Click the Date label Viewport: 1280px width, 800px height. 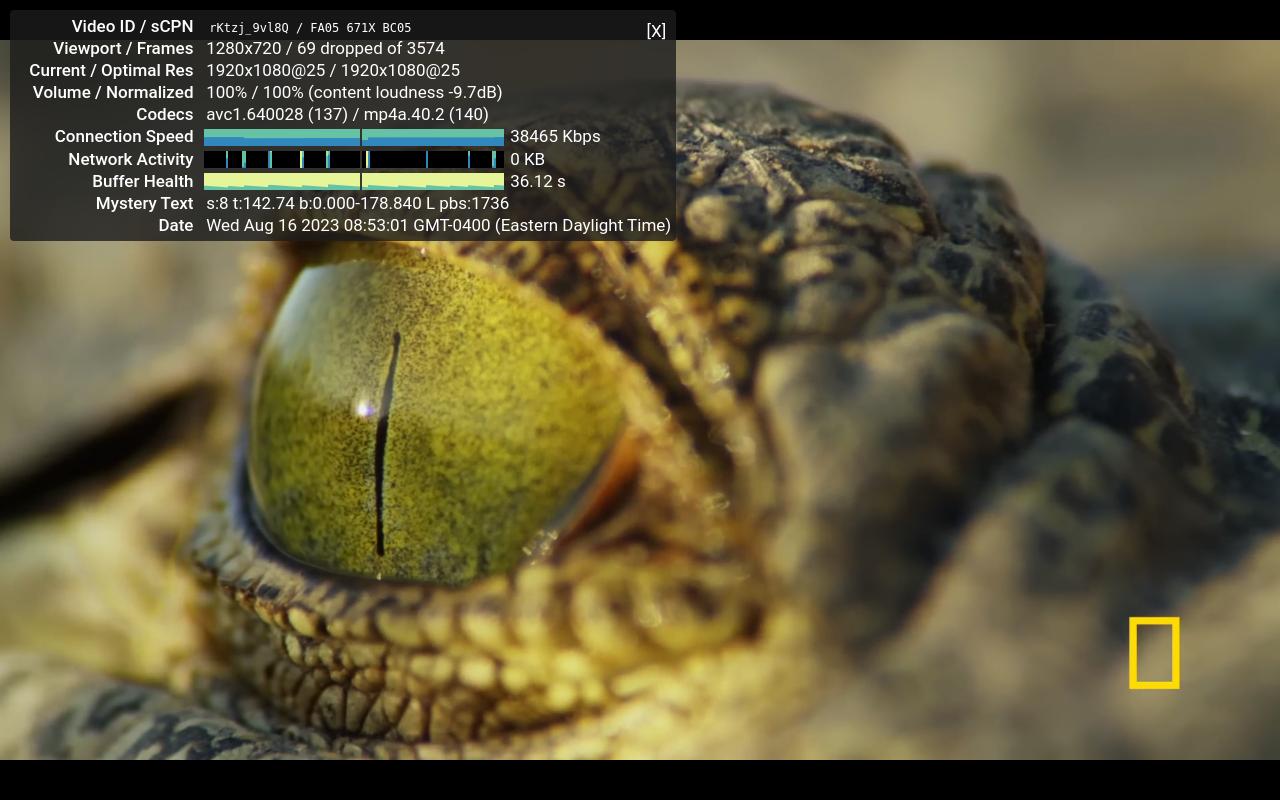tap(176, 225)
